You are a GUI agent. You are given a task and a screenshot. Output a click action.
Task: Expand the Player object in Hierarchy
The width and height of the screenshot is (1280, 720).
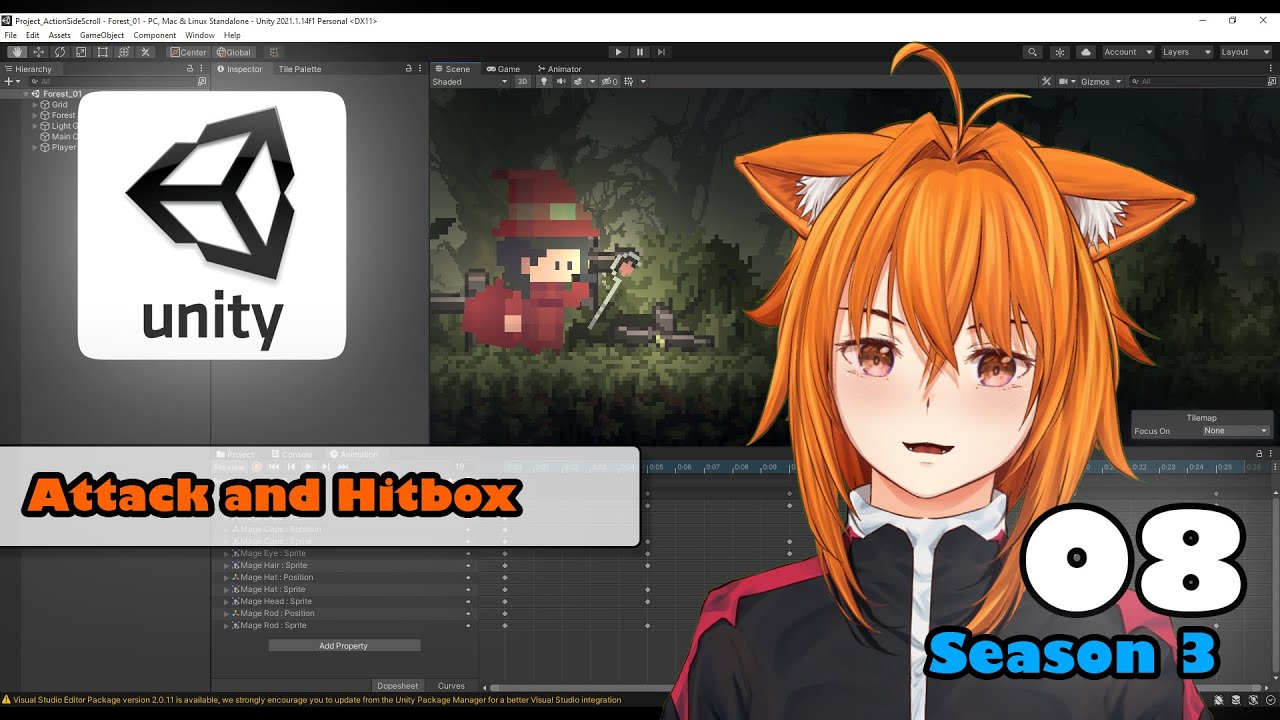click(35, 148)
